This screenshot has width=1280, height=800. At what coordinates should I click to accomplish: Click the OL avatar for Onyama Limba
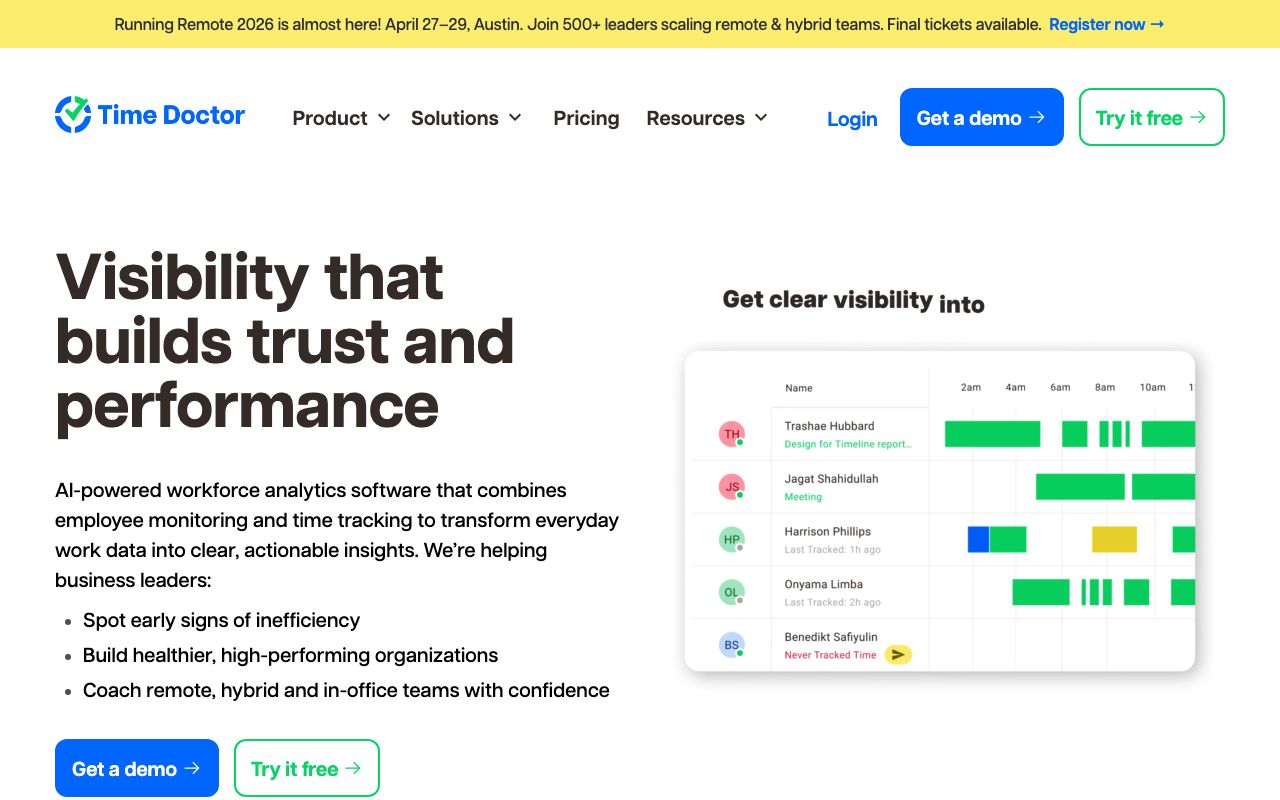tap(732, 592)
